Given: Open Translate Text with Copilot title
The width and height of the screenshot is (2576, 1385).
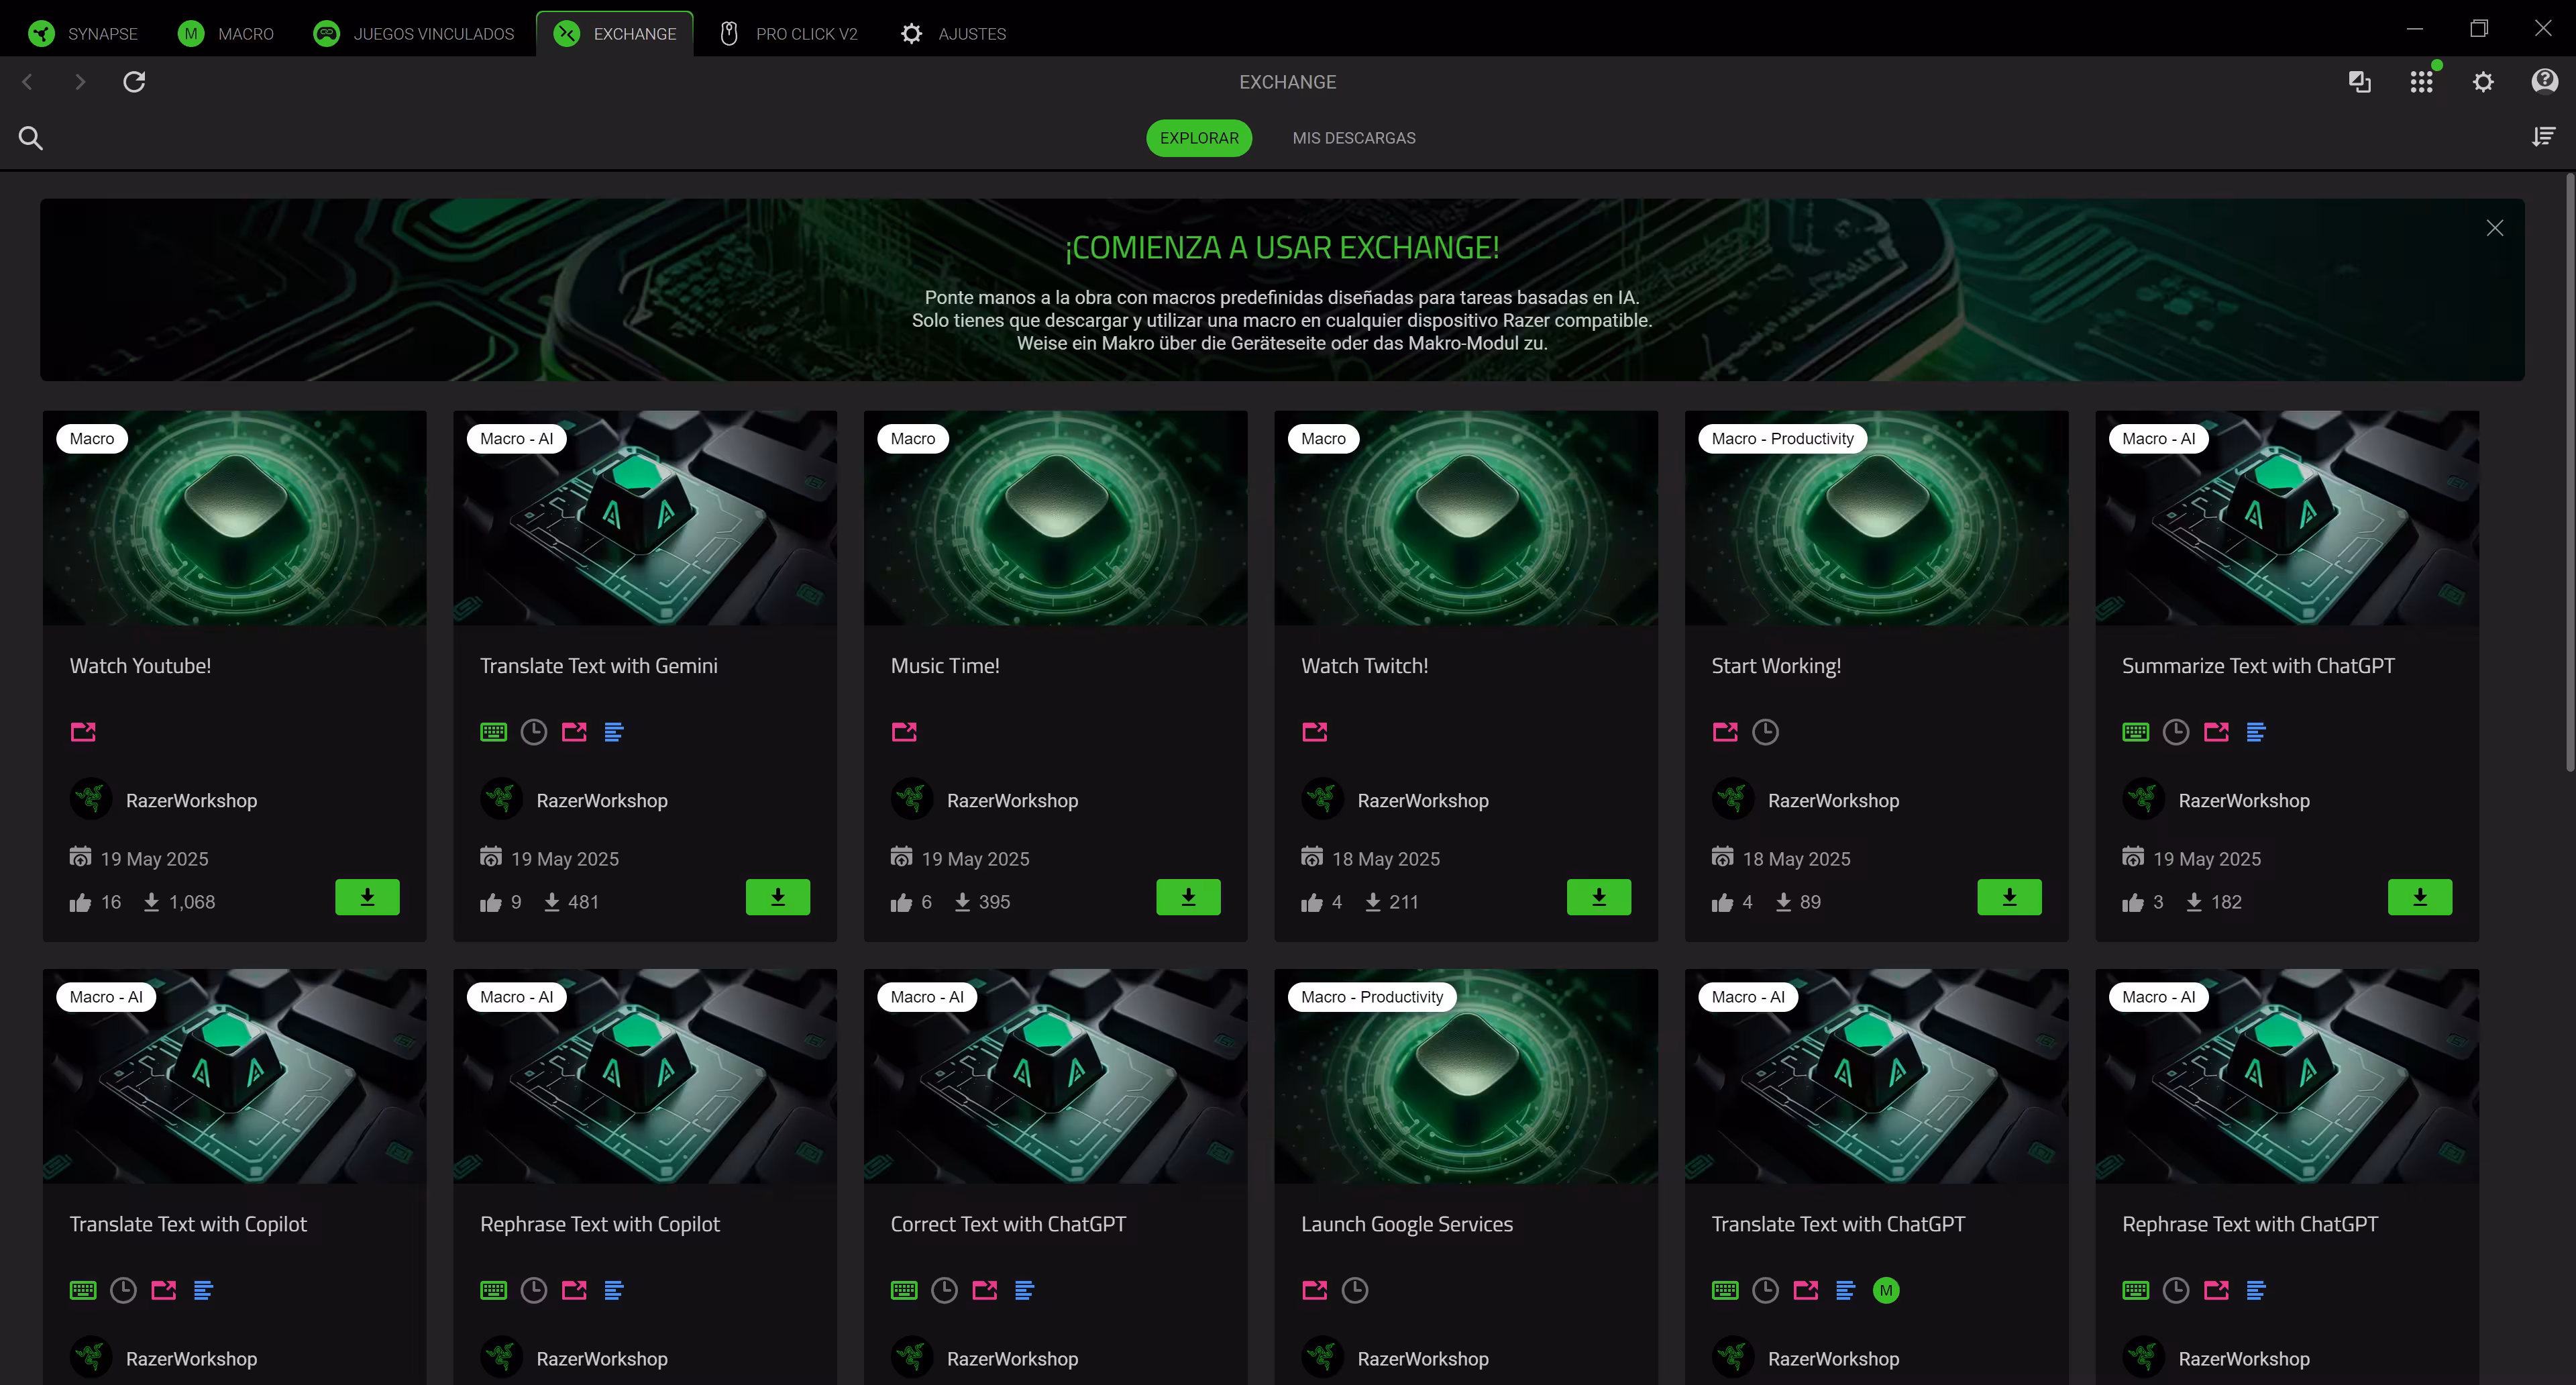Looking at the screenshot, I should pos(188,1224).
